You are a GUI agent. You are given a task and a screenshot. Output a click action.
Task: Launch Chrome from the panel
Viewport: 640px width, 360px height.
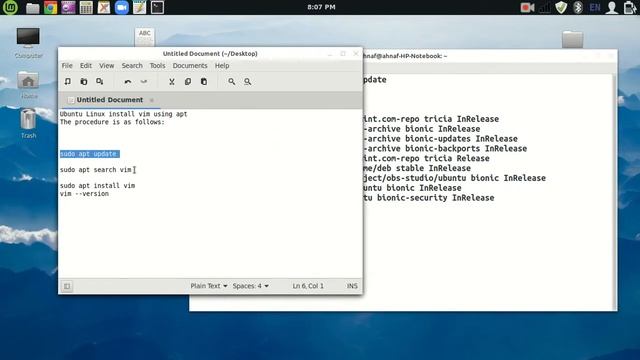pos(51,8)
